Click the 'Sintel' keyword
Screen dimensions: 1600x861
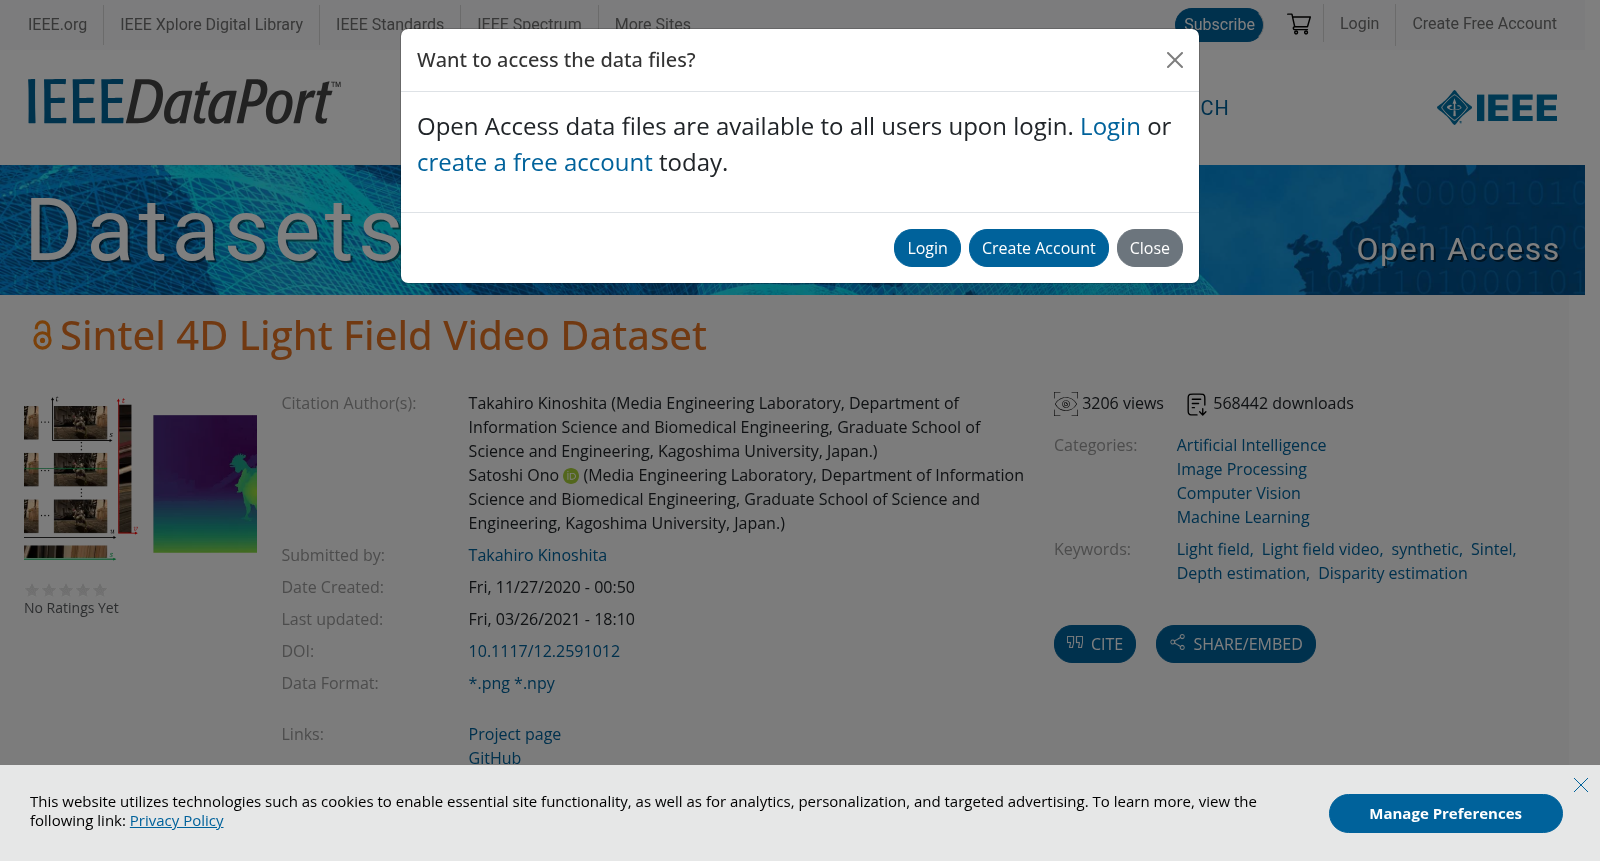click(1492, 550)
